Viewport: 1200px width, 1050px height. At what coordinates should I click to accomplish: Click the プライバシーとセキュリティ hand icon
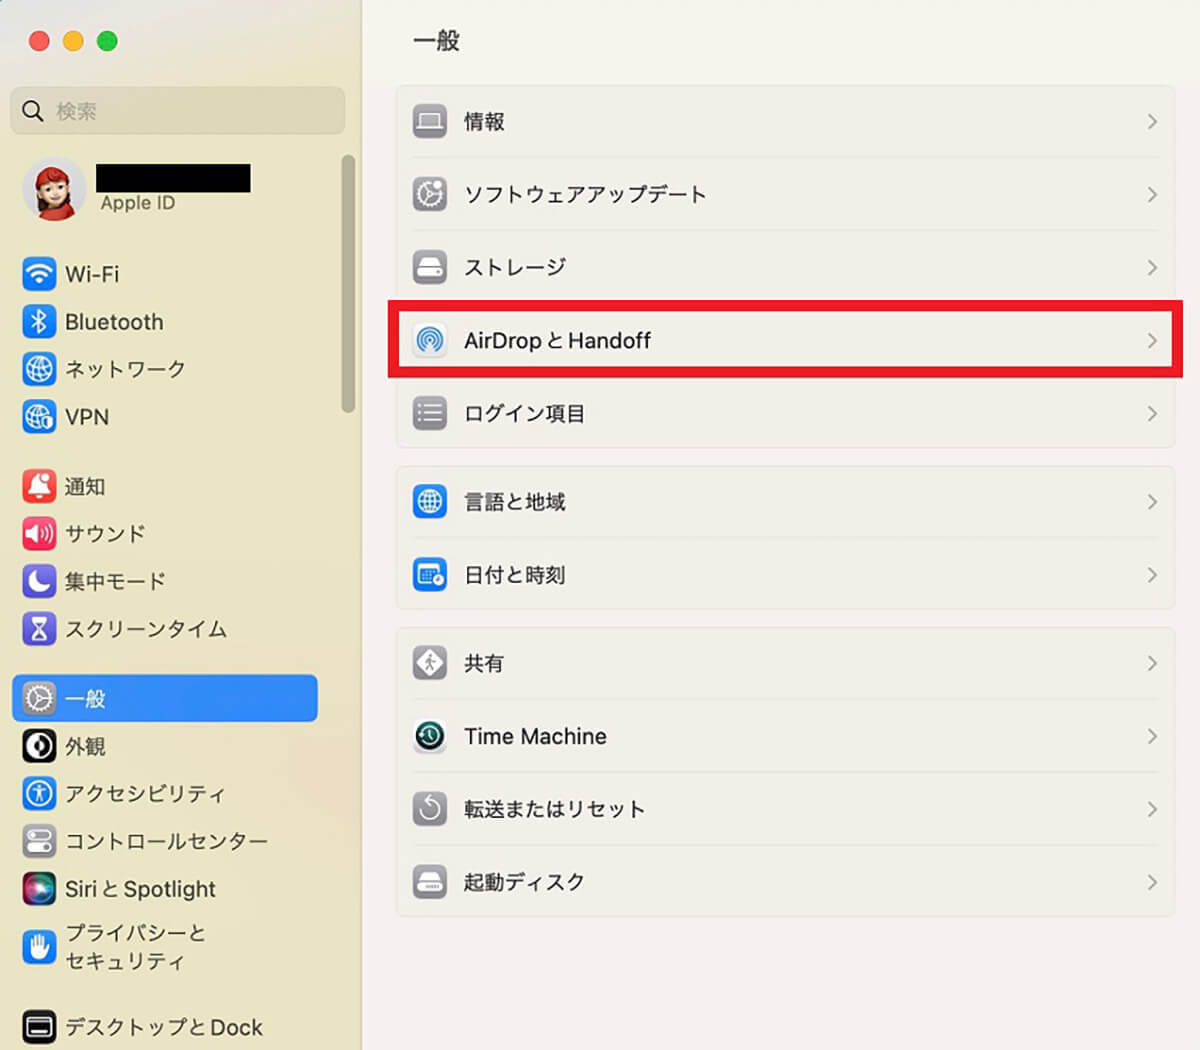pyautogui.click(x=39, y=947)
